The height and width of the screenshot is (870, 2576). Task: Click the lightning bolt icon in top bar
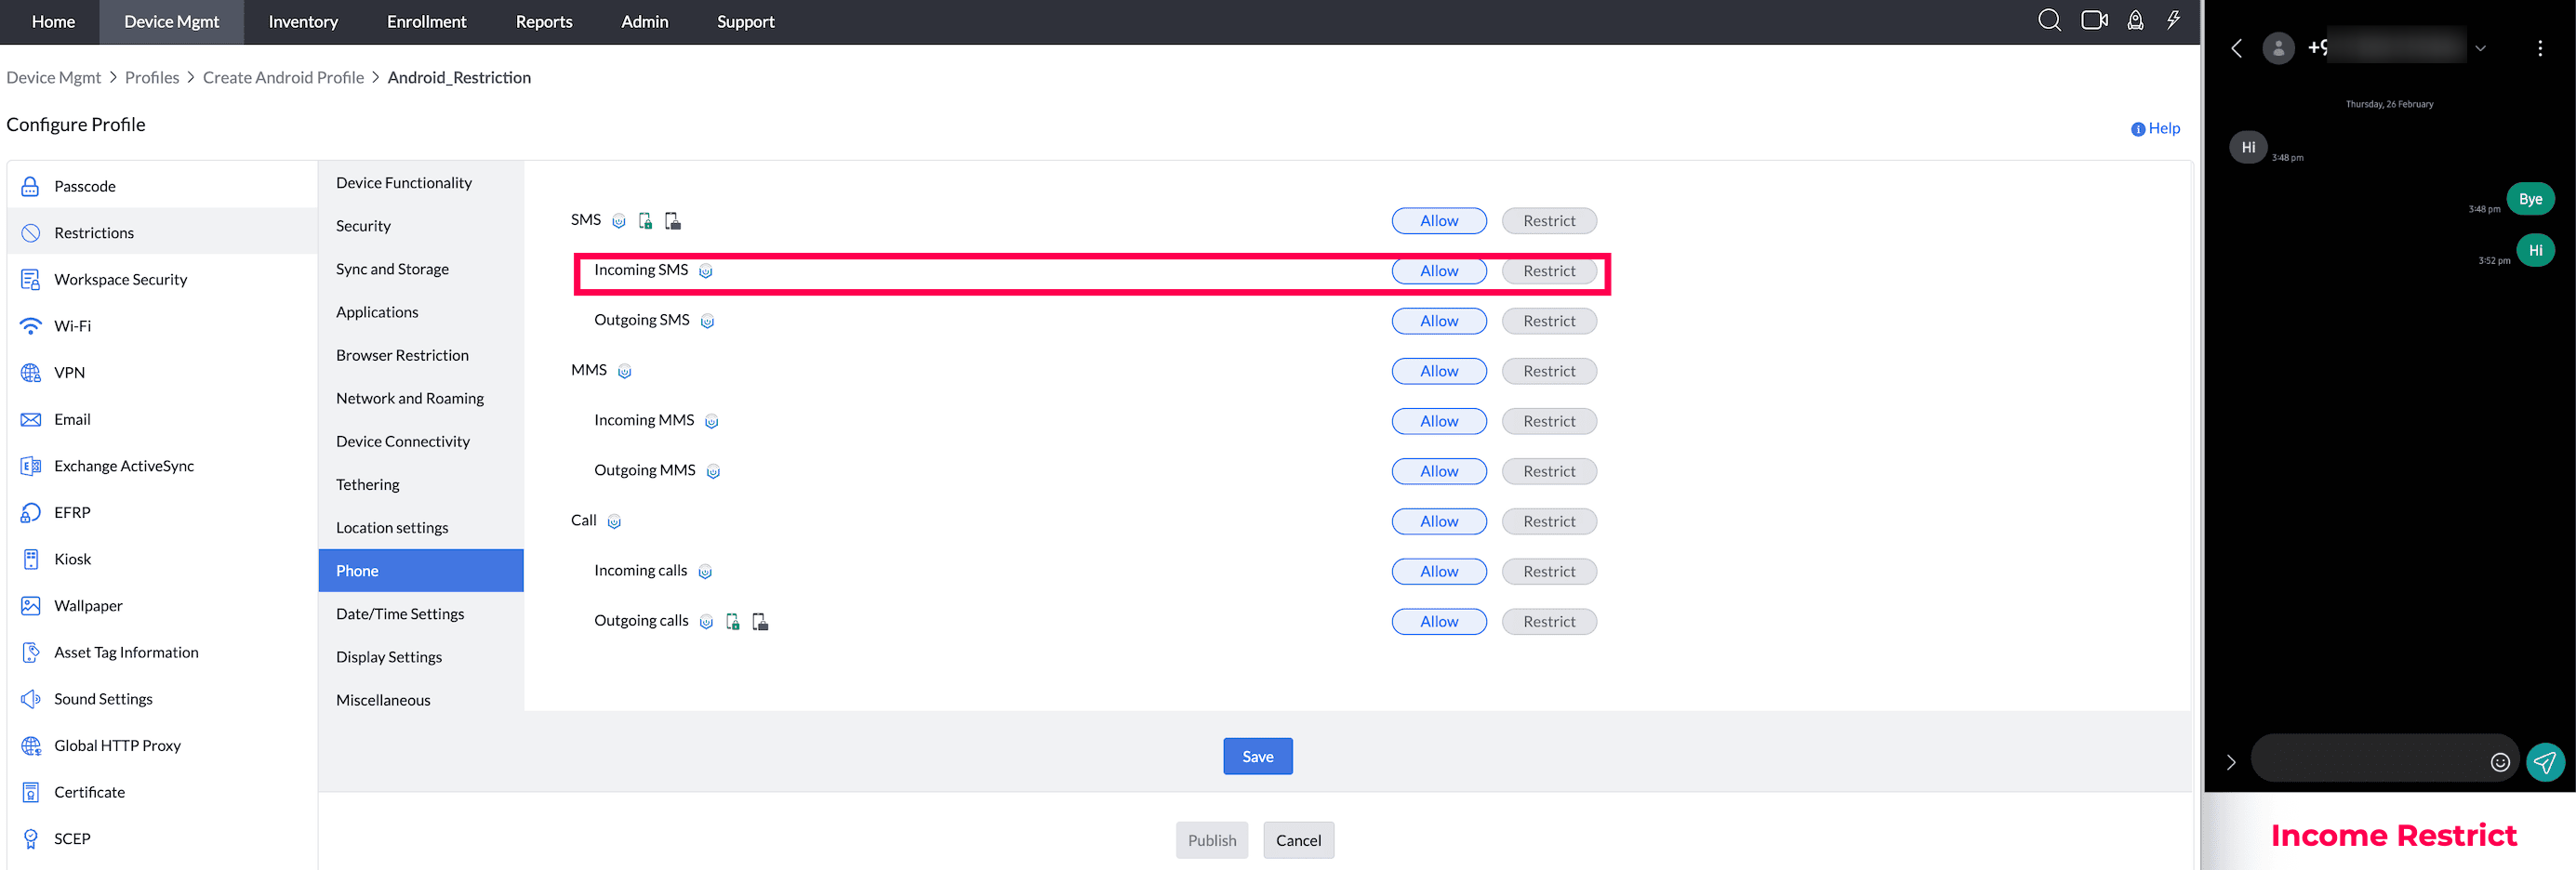tap(2173, 21)
